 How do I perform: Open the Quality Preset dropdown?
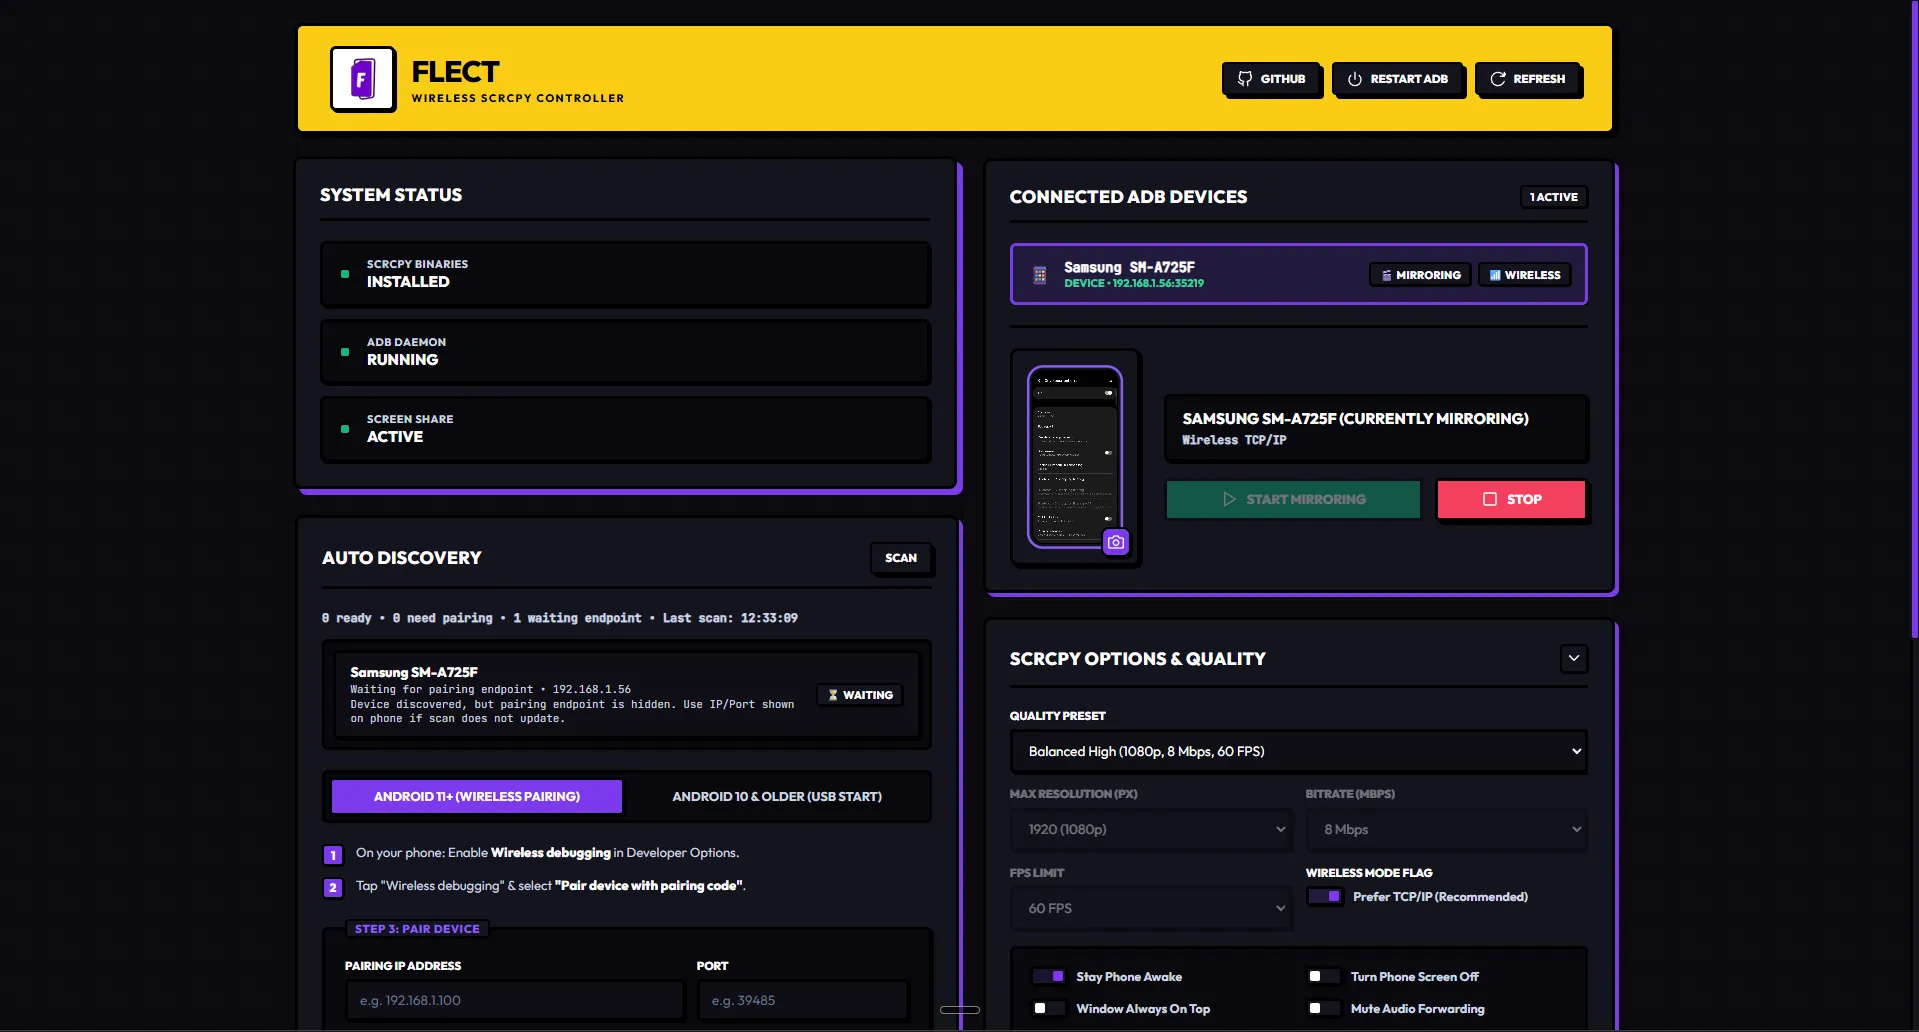coord(1298,751)
